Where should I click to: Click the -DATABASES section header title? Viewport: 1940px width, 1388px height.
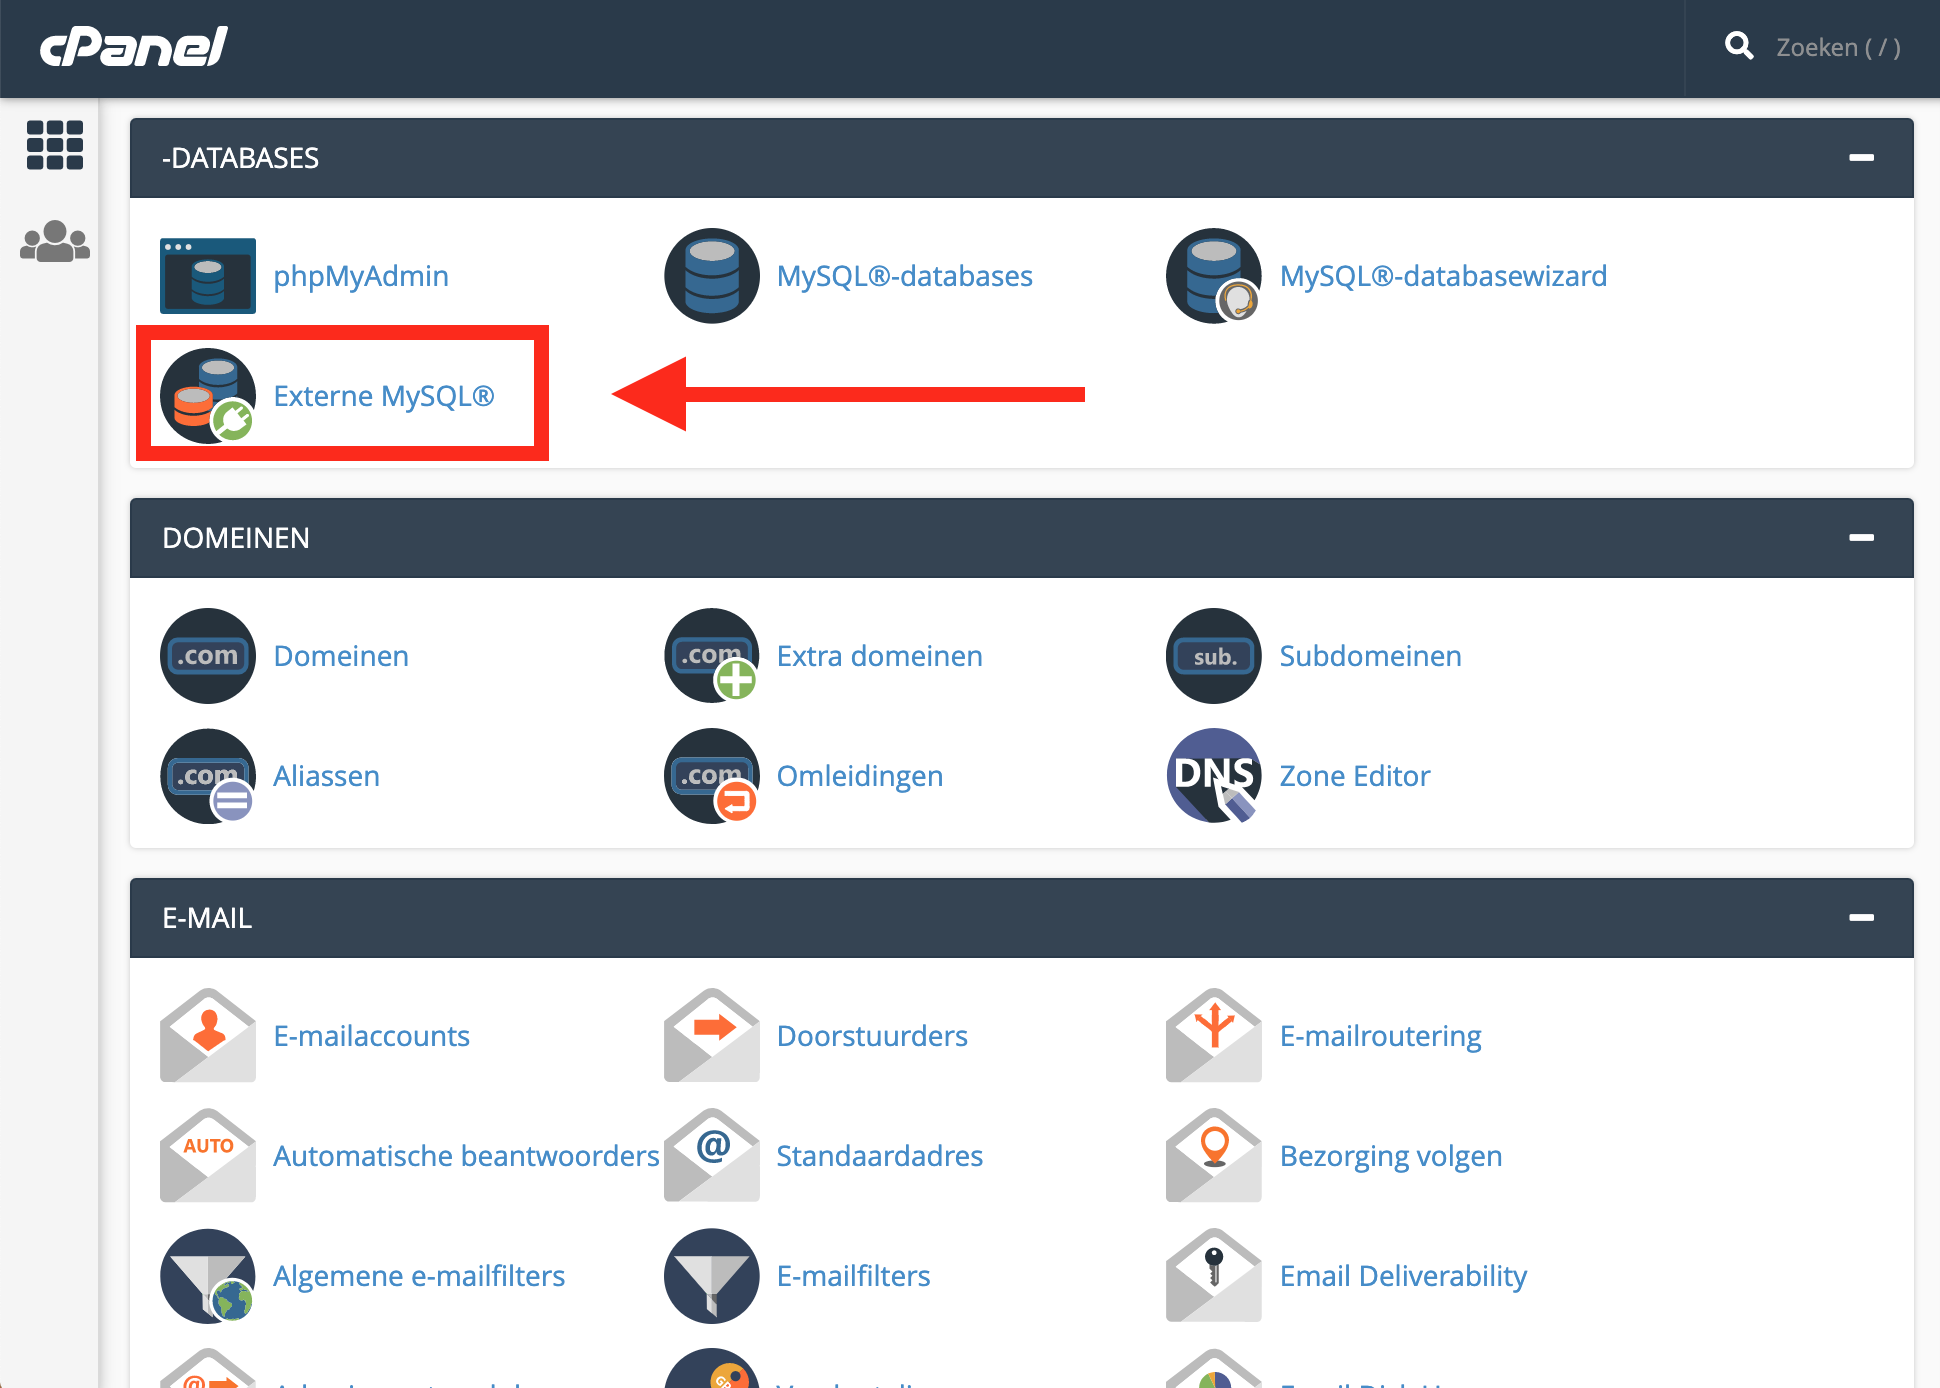click(x=240, y=158)
